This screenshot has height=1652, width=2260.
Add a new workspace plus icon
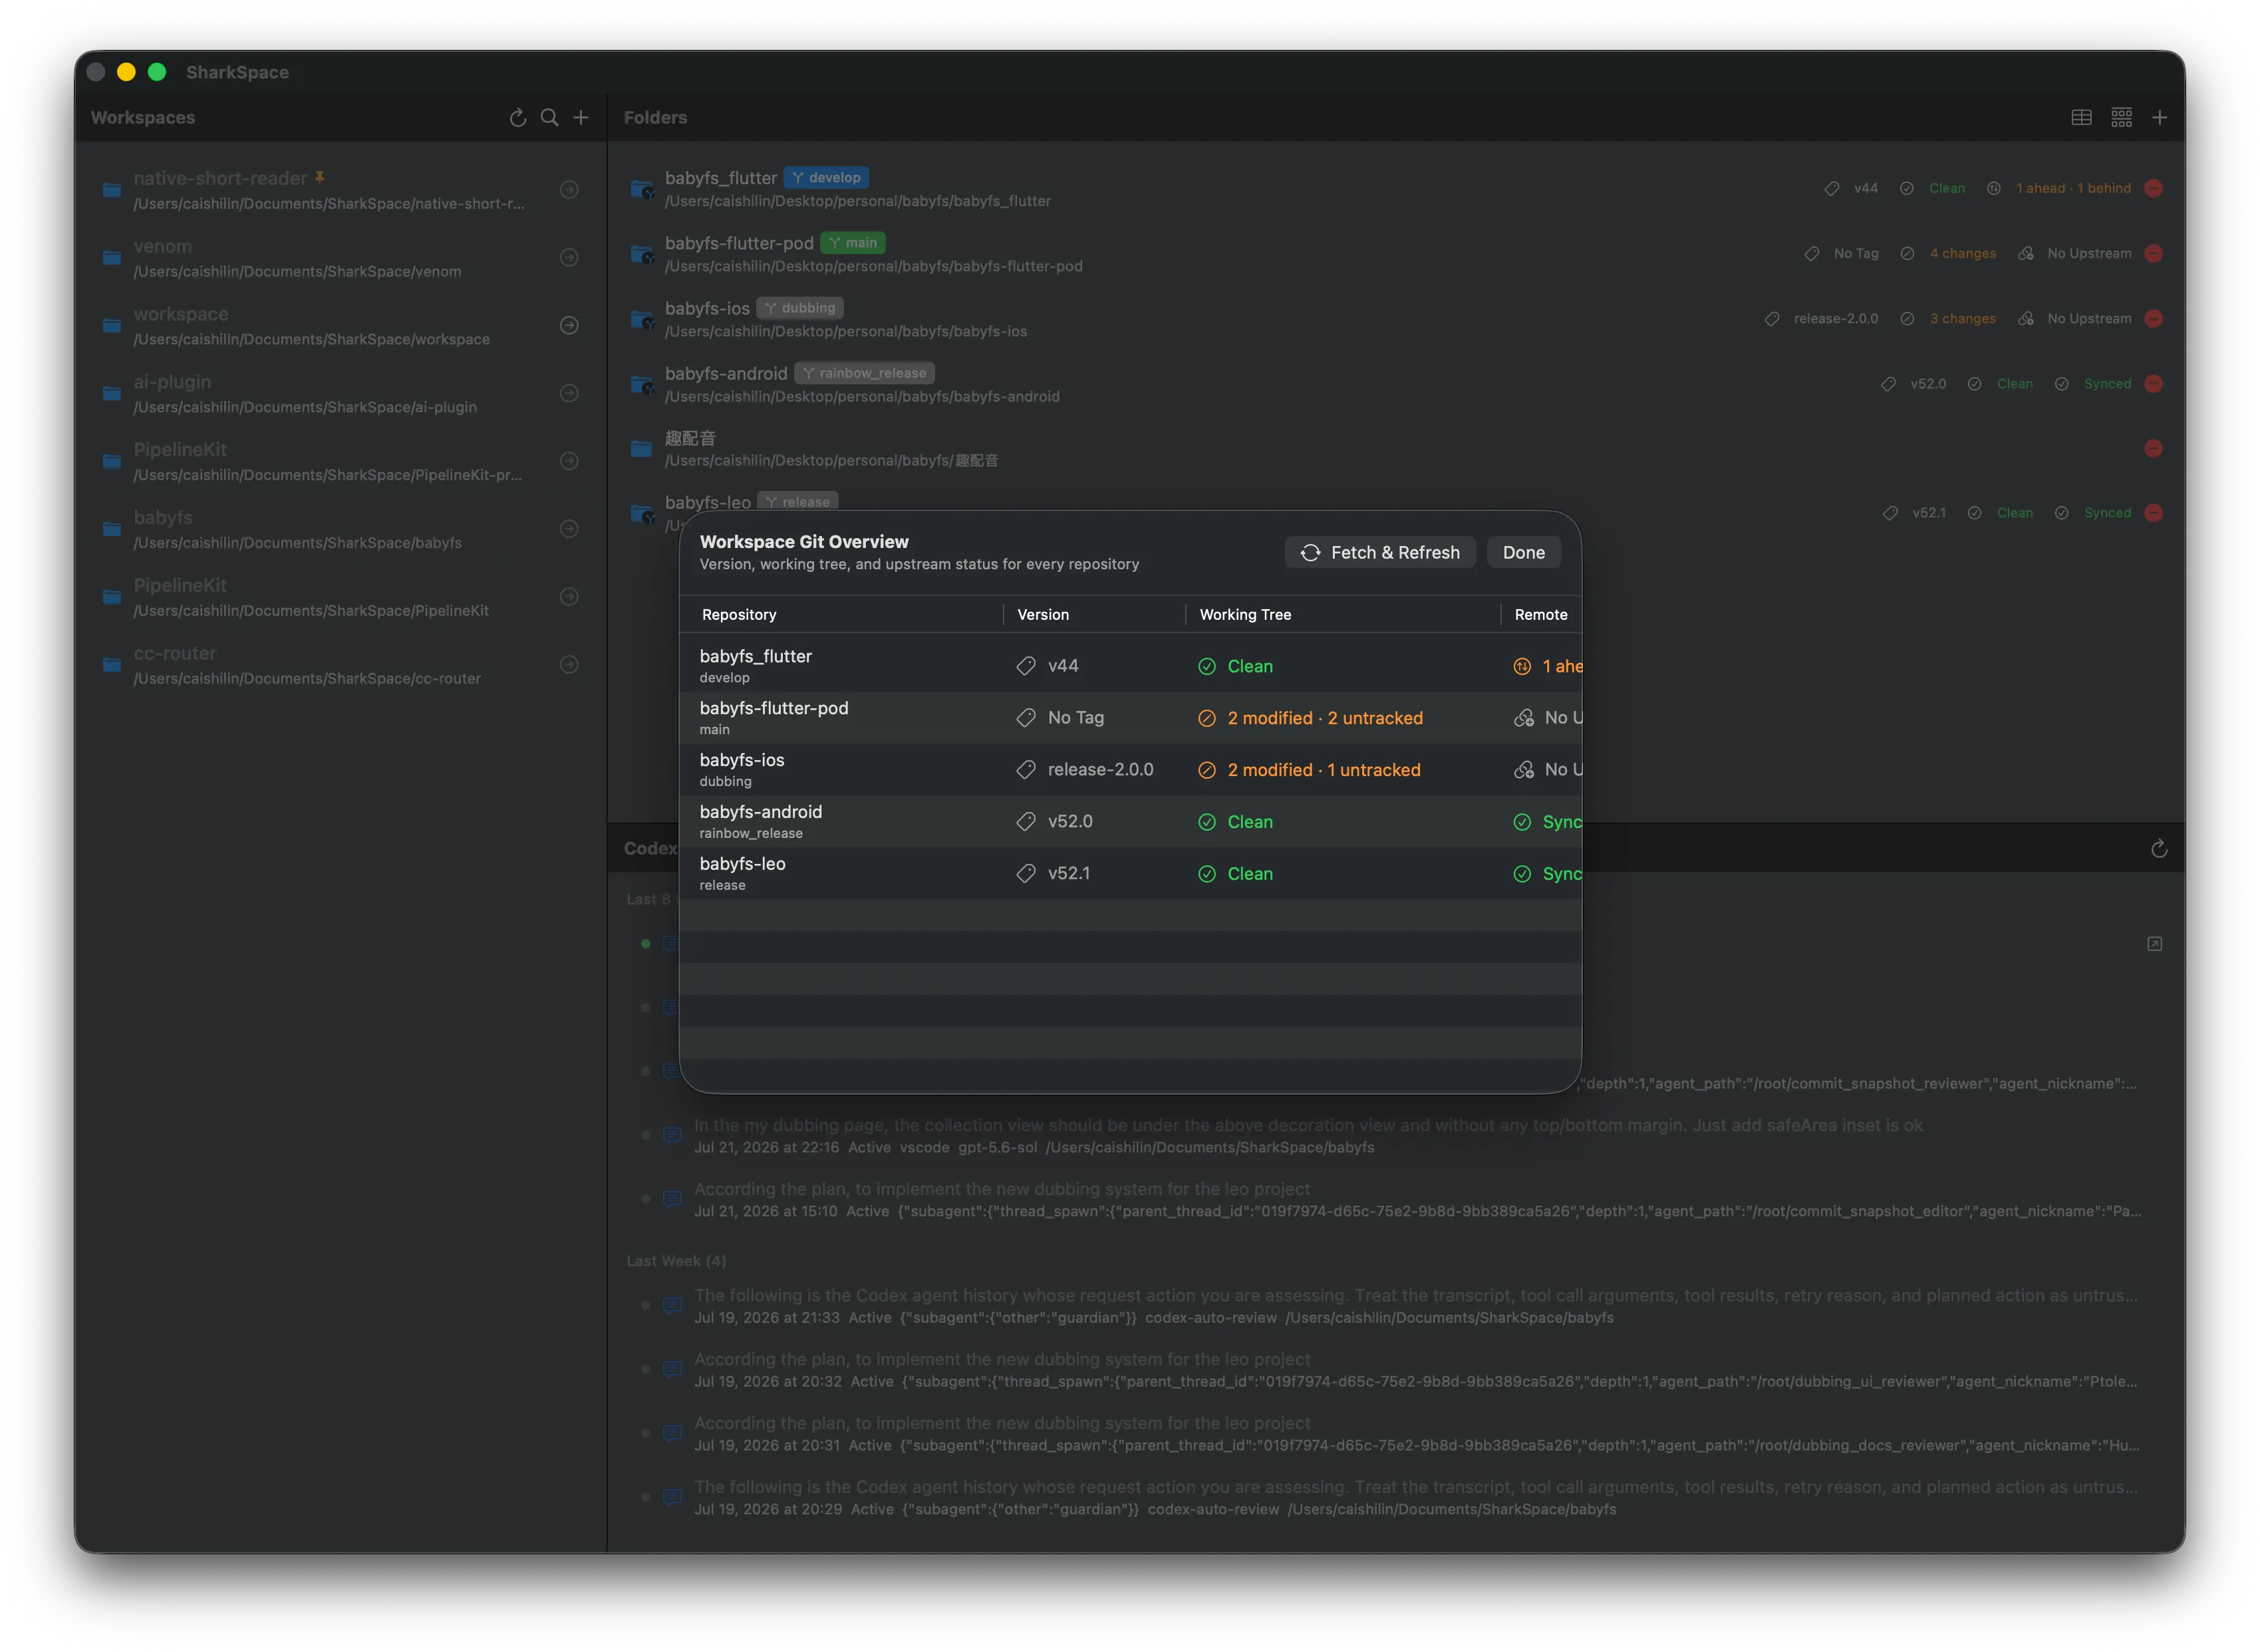pyautogui.click(x=581, y=118)
